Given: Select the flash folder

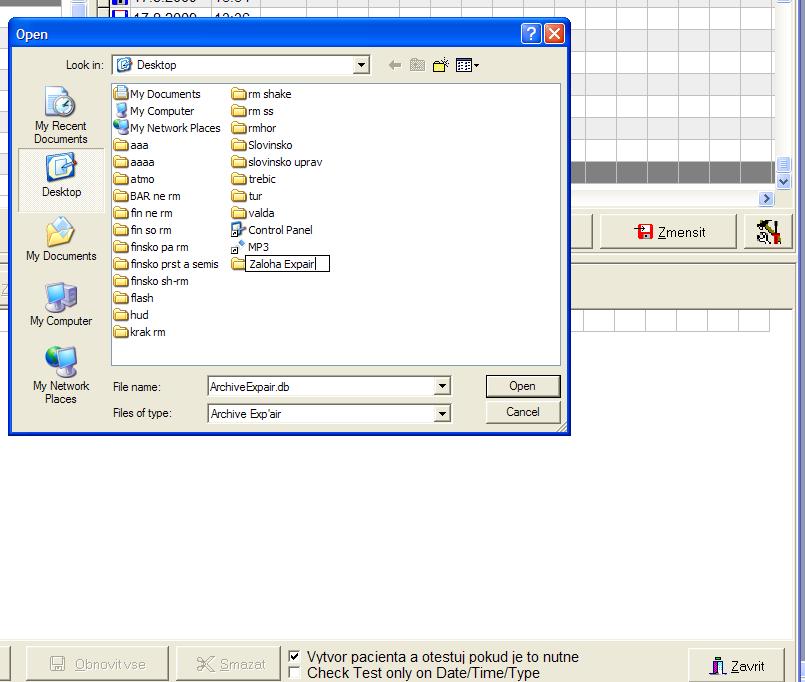Looking at the screenshot, I should tap(134, 297).
